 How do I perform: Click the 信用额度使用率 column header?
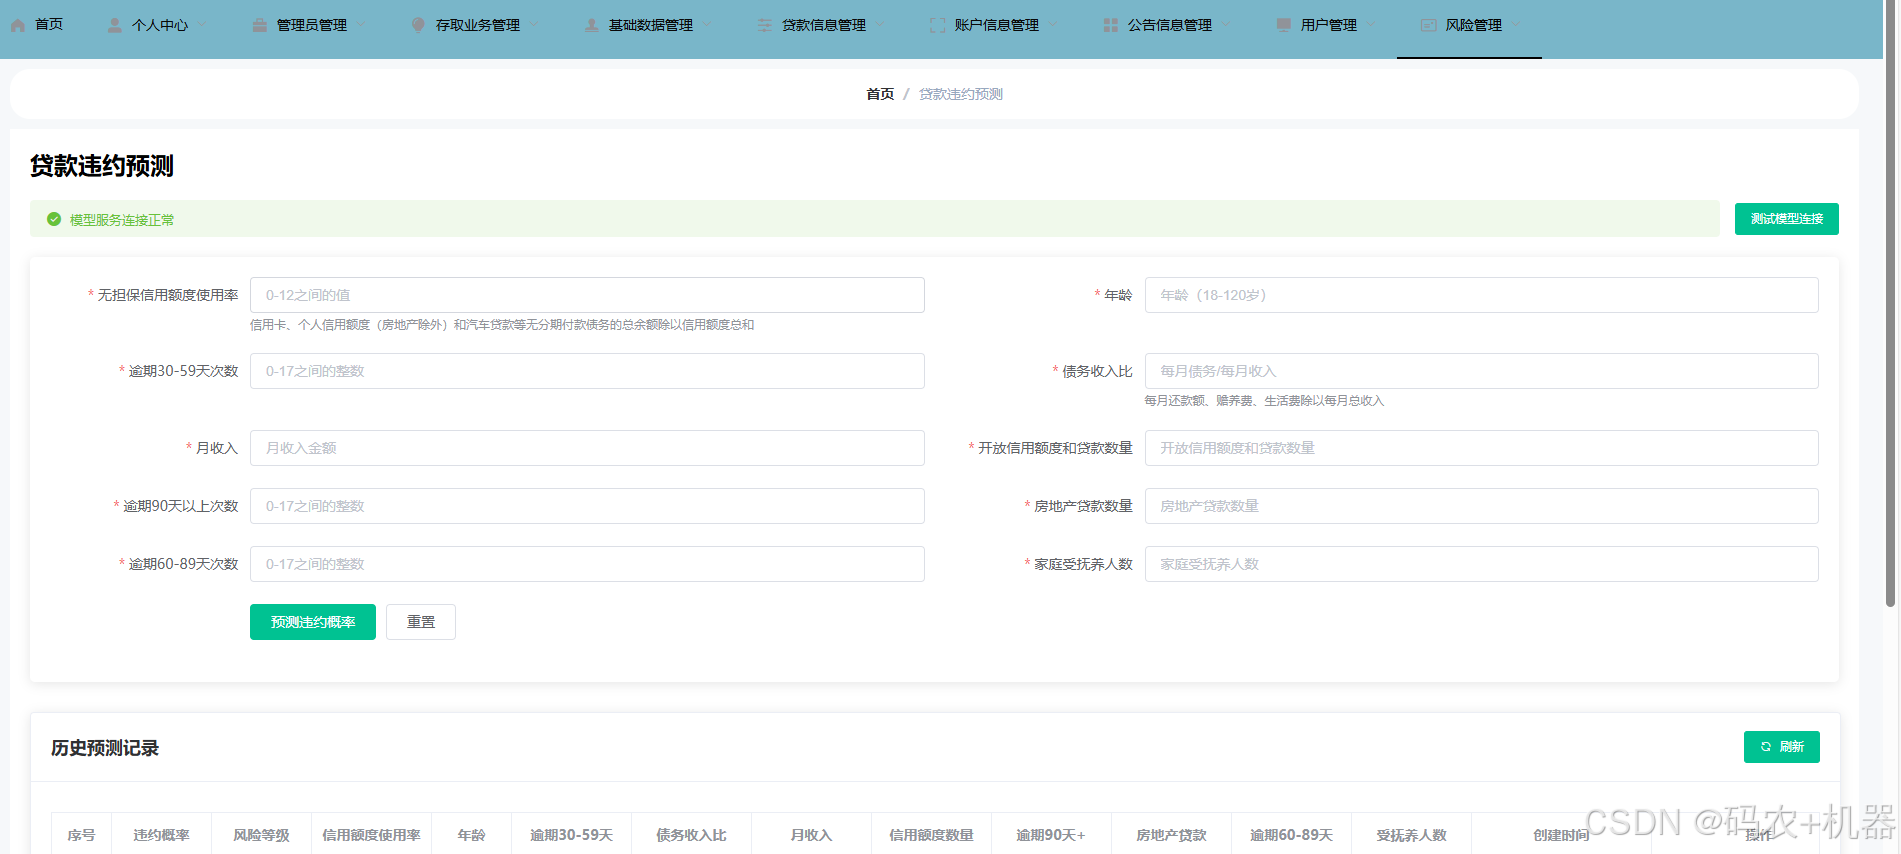point(371,835)
